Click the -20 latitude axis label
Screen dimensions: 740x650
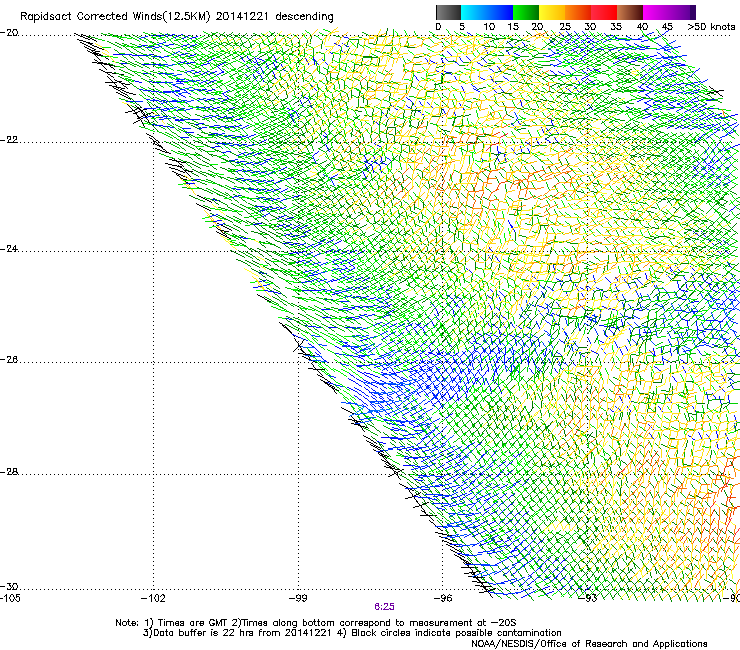(x=9, y=33)
